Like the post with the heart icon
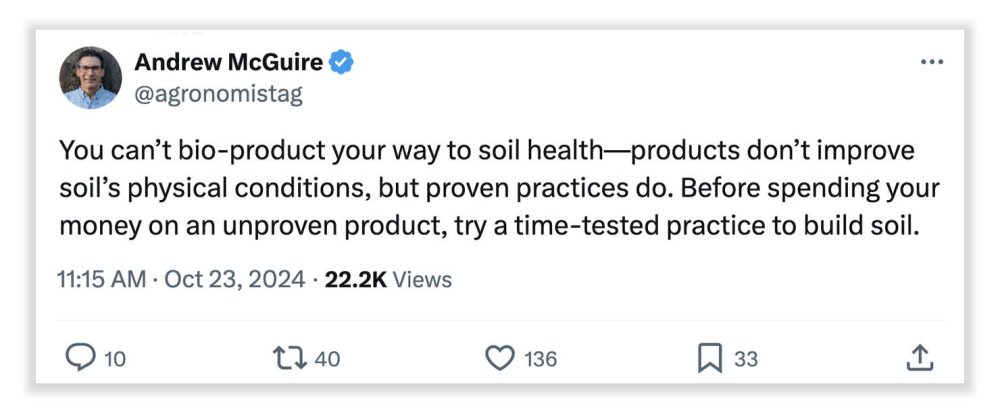 click(x=500, y=358)
